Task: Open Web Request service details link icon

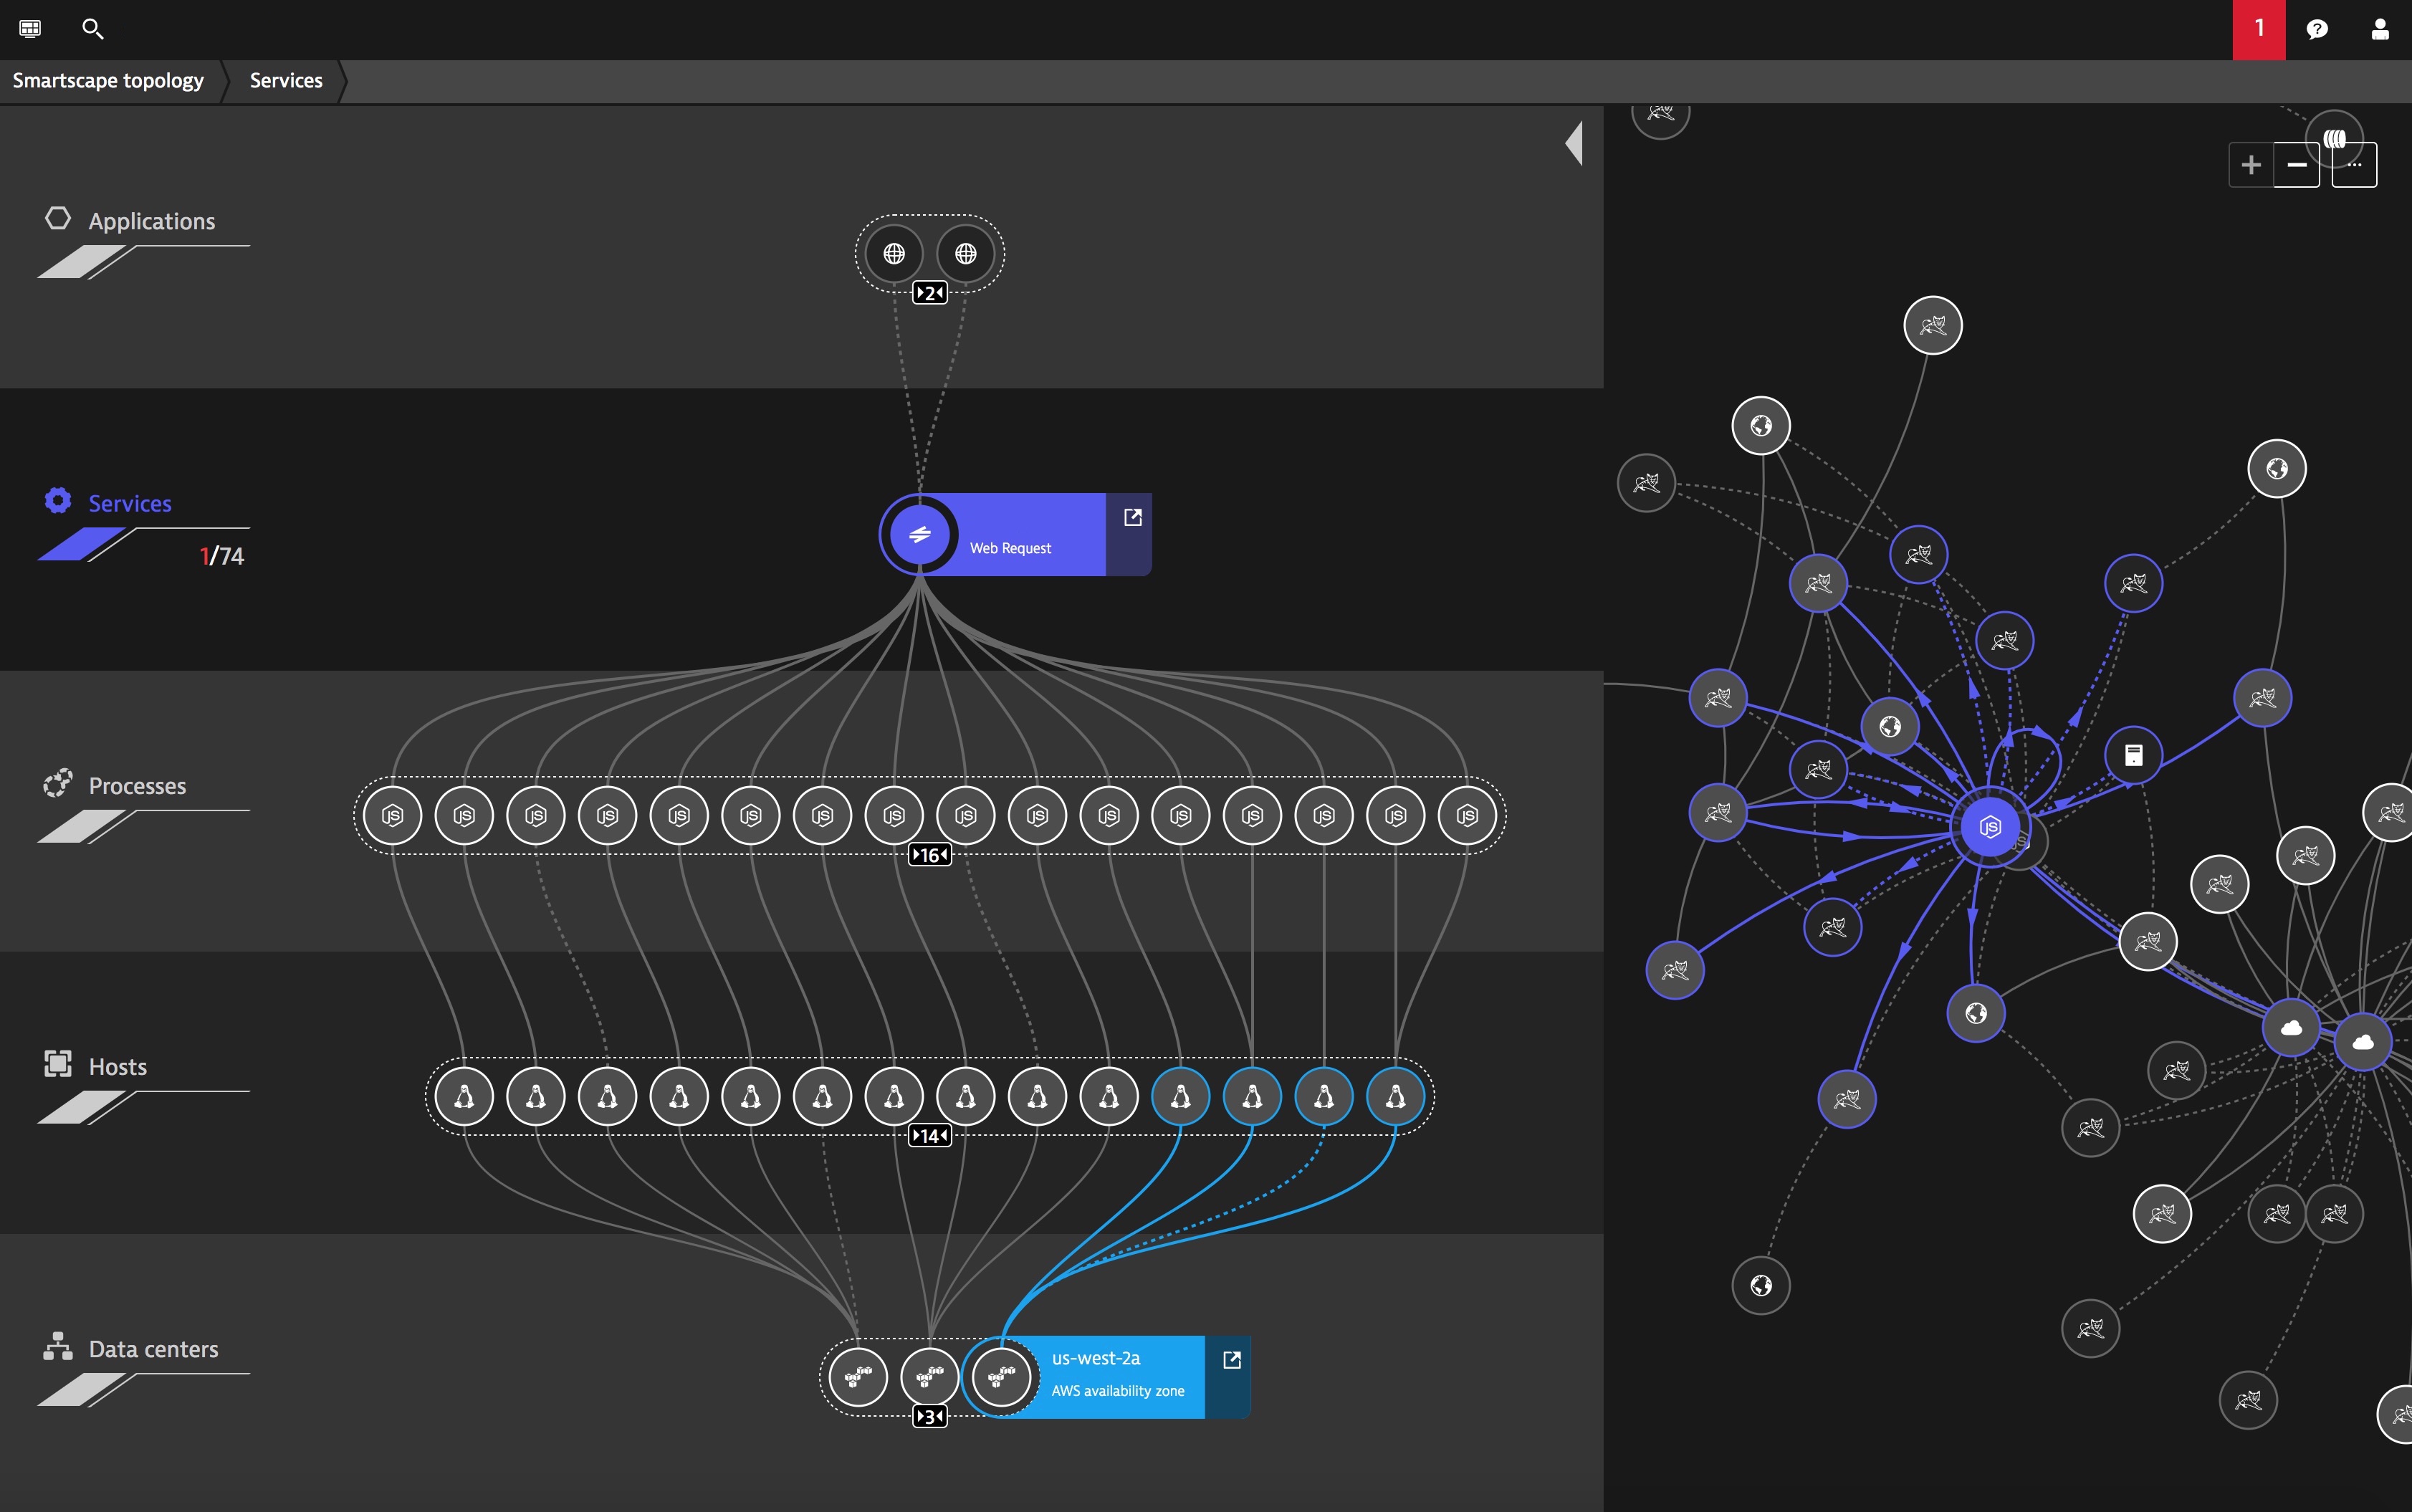Action: tap(1133, 517)
